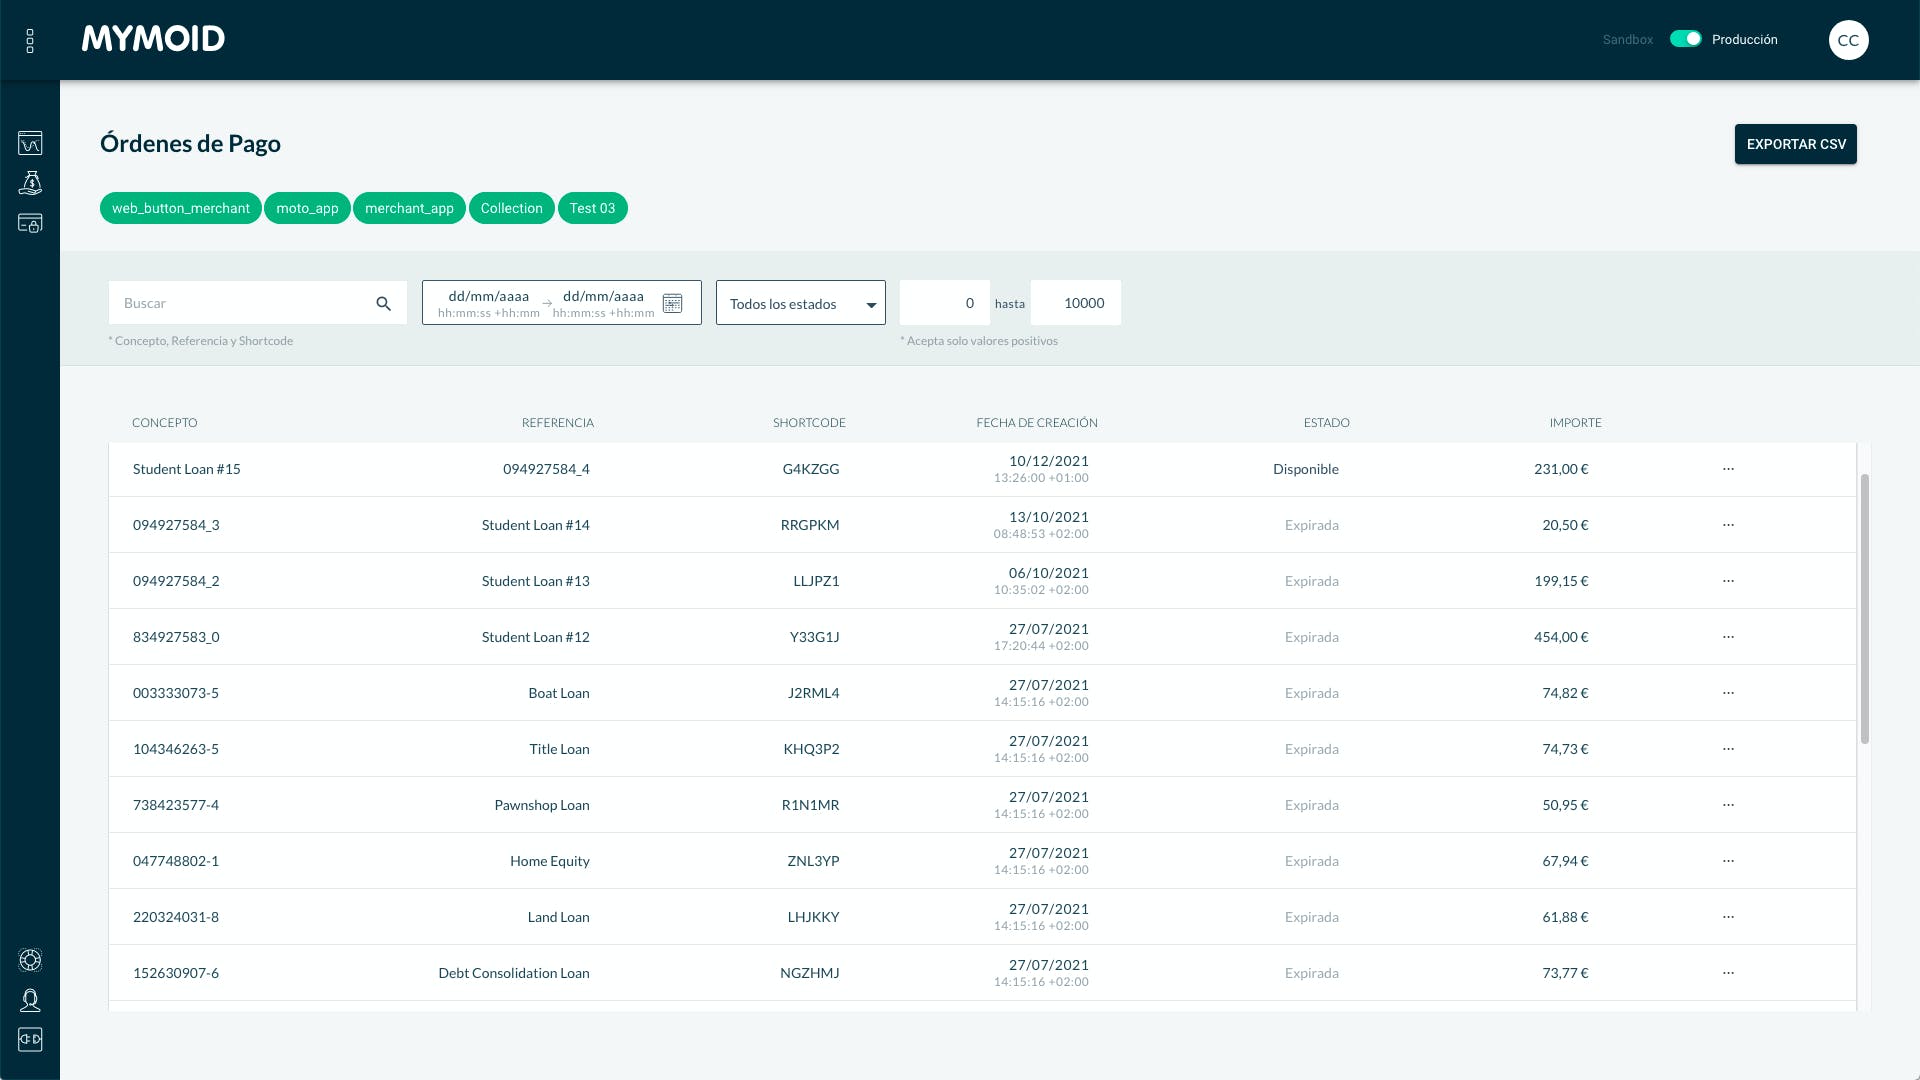1920x1080 pixels.
Task: Click the orders table vertical scrollbar
Action: click(1864, 609)
